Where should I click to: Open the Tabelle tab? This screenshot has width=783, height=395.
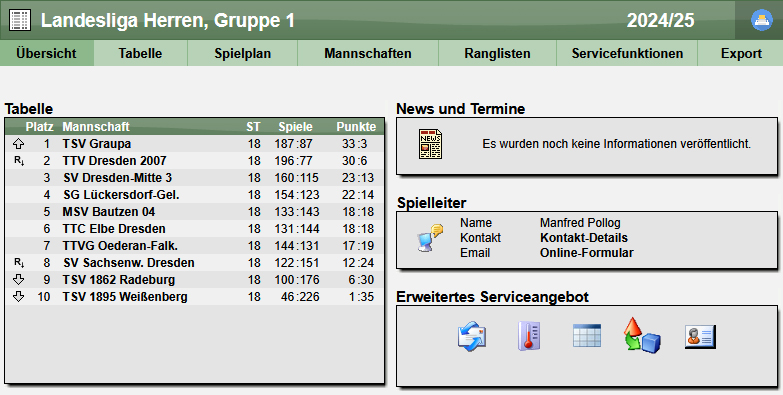coord(140,53)
